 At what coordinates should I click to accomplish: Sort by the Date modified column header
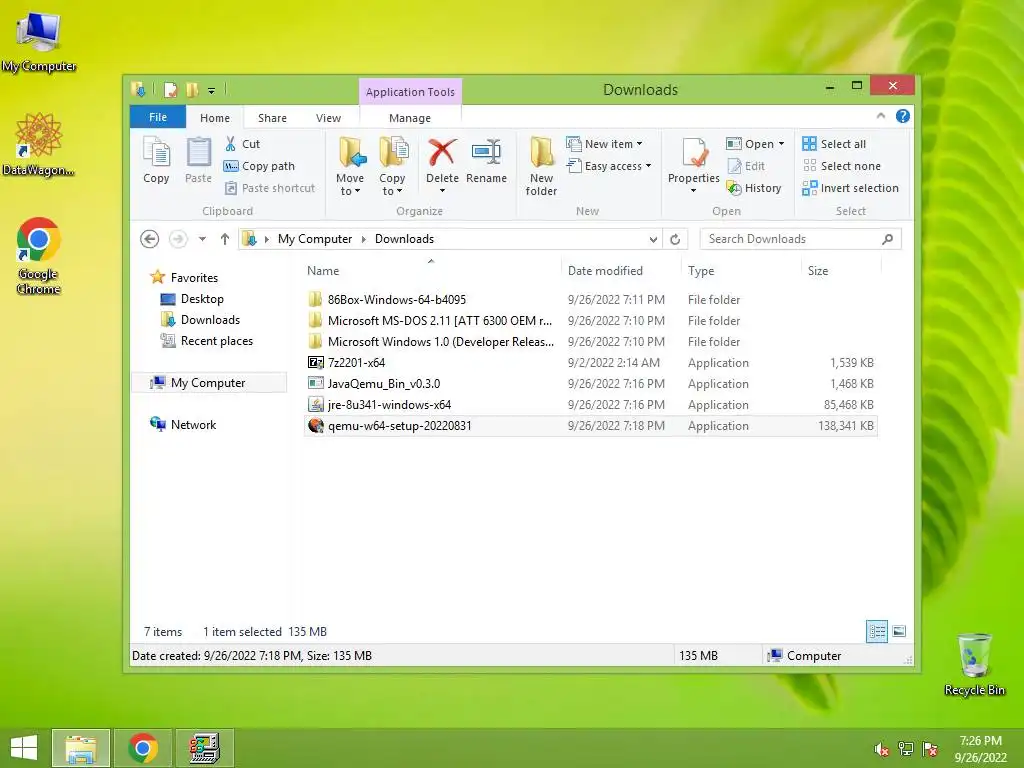click(620, 270)
